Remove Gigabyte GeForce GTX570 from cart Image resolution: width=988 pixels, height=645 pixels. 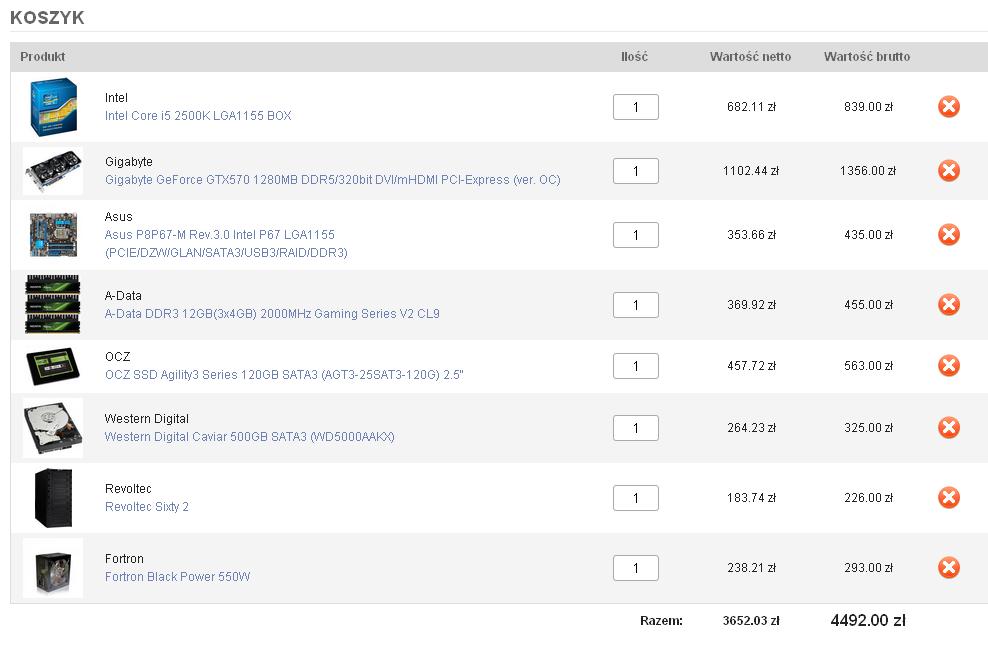948,171
